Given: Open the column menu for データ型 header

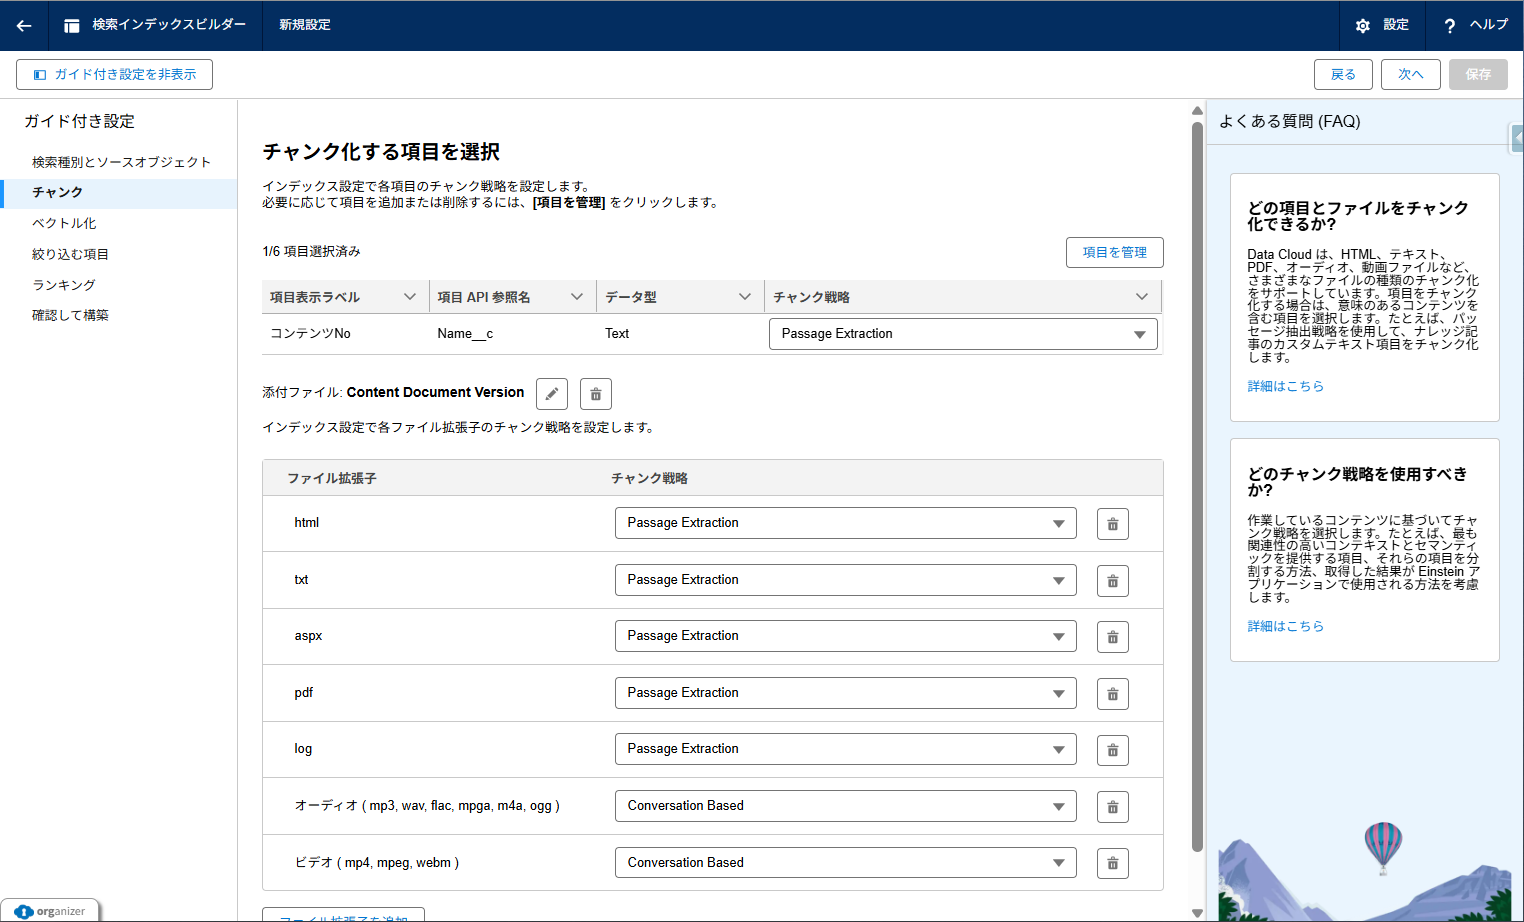Looking at the screenshot, I should [744, 297].
